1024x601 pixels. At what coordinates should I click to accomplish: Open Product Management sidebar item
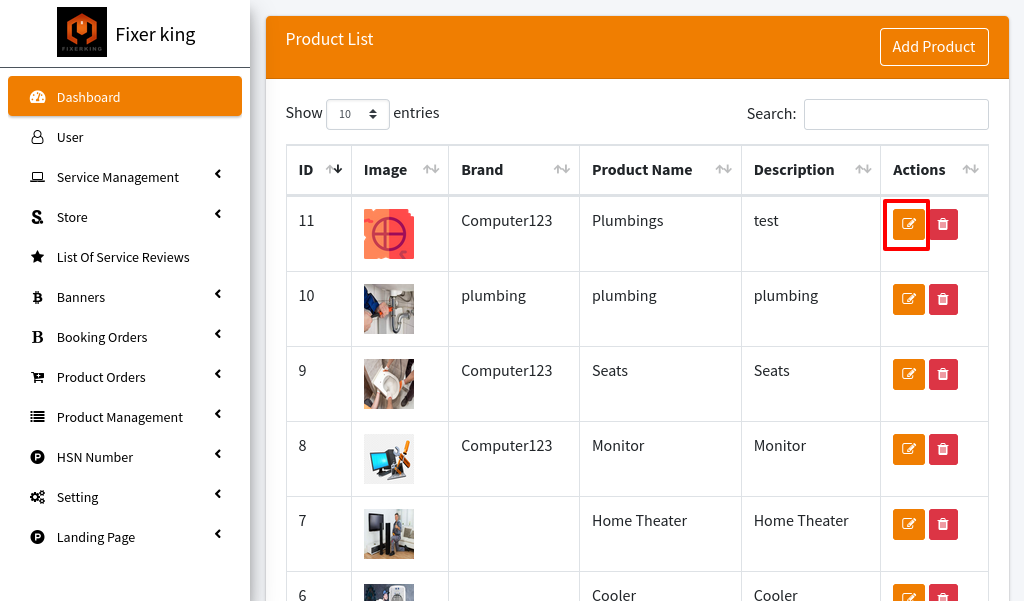[x=125, y=417]
